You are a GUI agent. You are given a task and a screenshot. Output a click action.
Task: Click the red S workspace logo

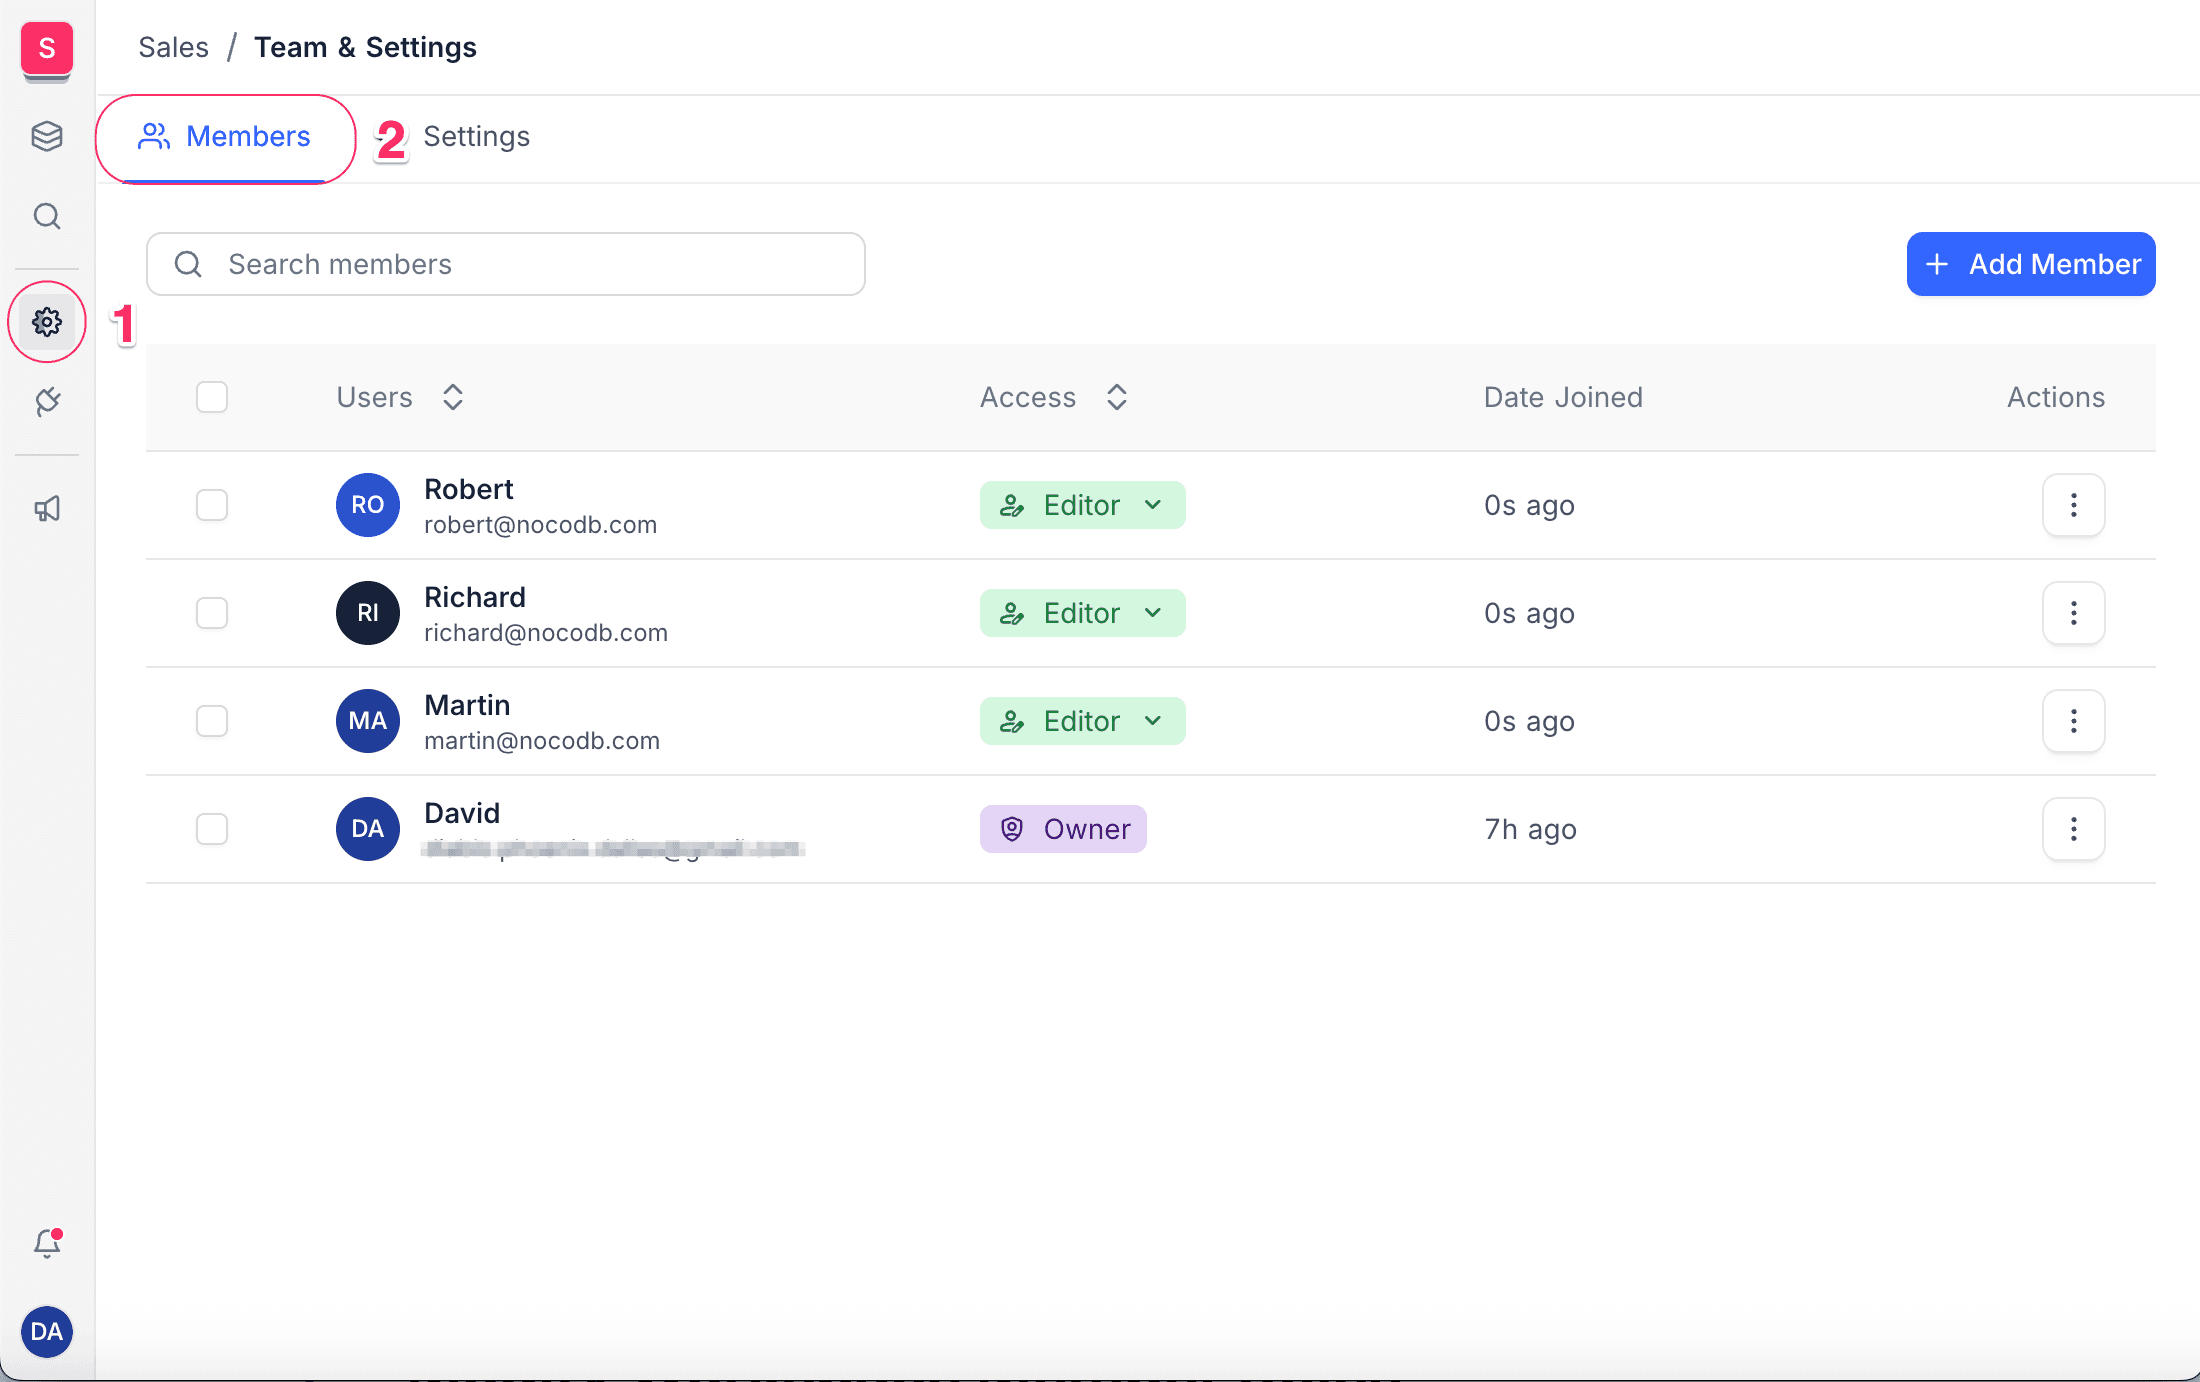pyautogui.click(x=47, y=48)
